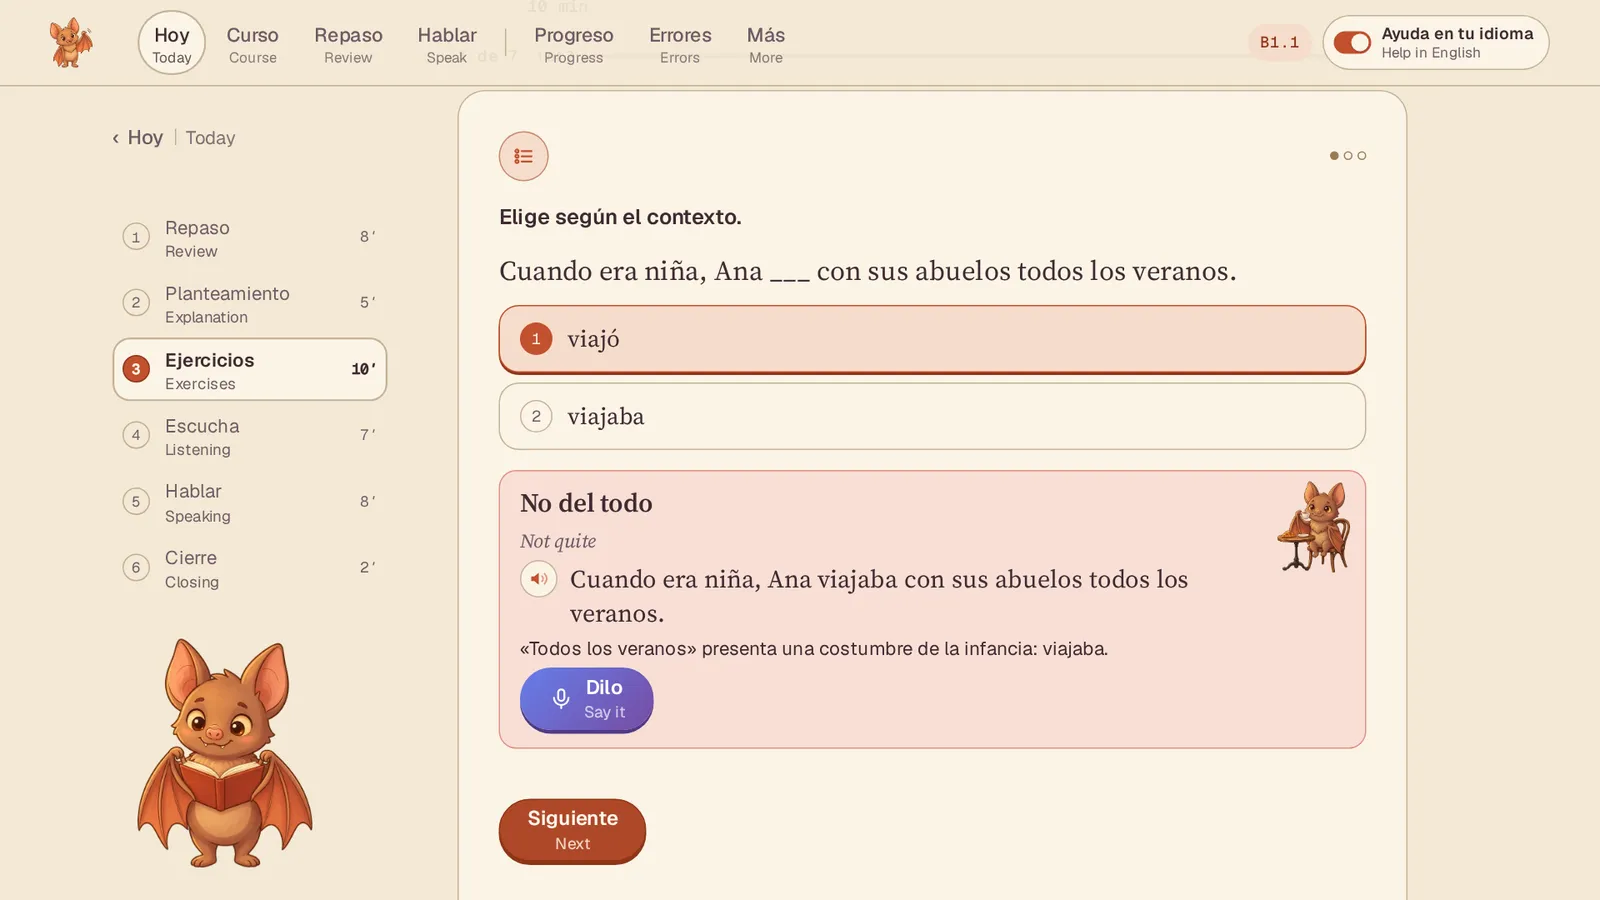Viewport: 1600px width, 900px height.
Task: Open the Cierre lesson step
Action: pyautogui.click(x=250, y=568)
